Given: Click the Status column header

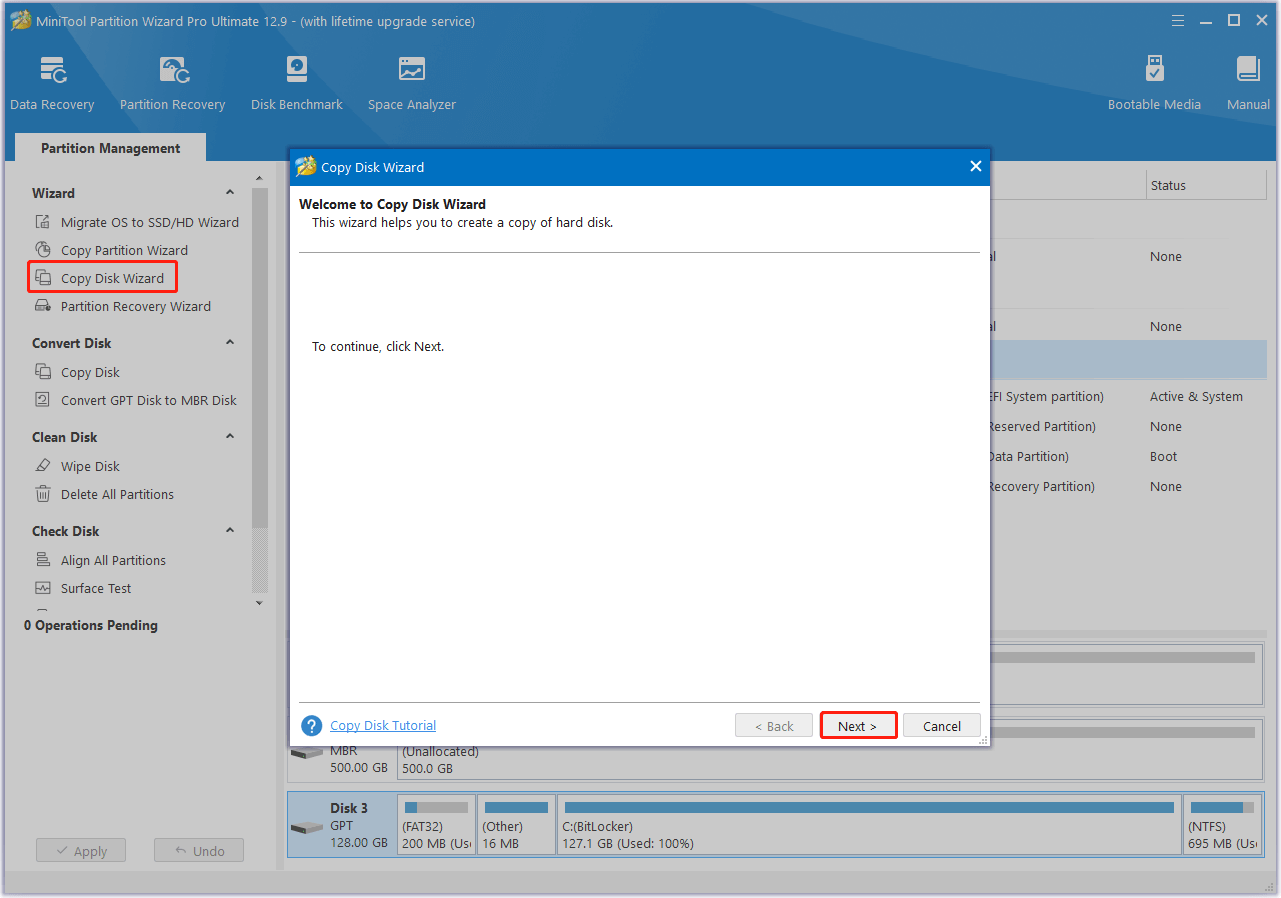Looking at the screenshot, I should (1206, 185).
